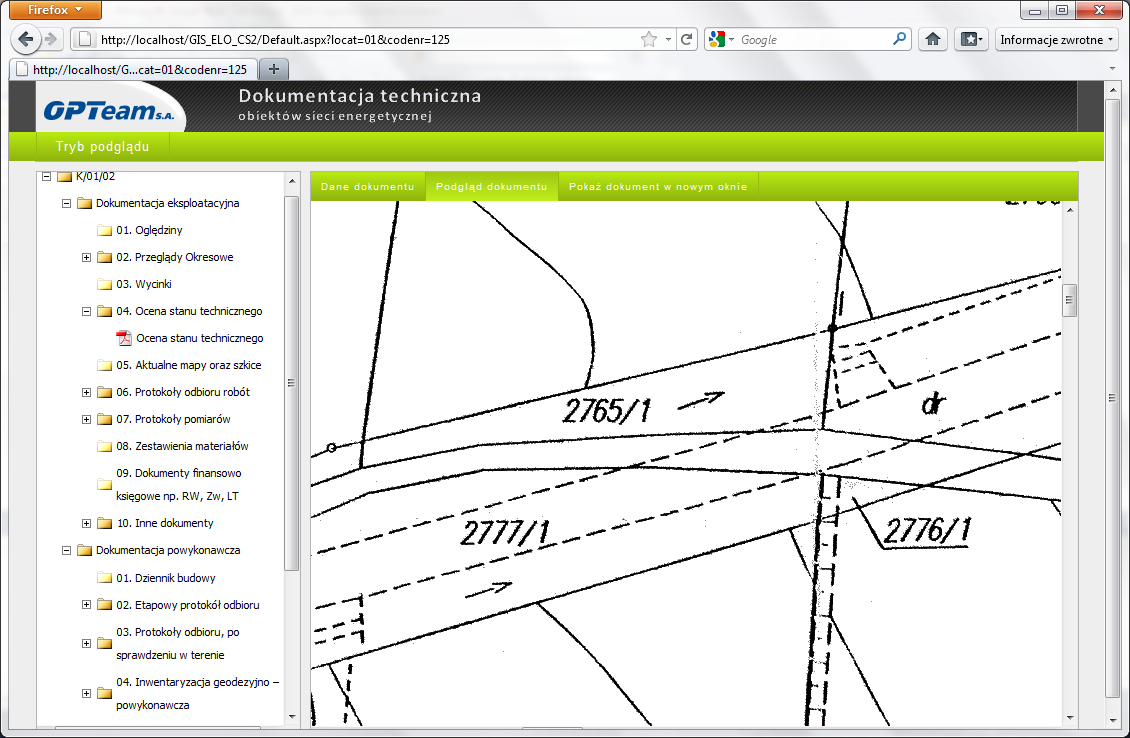Screen dimensions: 1130x738
Task: Open Pokaż dokument w nowym oknie
Action: coord(658,187)
